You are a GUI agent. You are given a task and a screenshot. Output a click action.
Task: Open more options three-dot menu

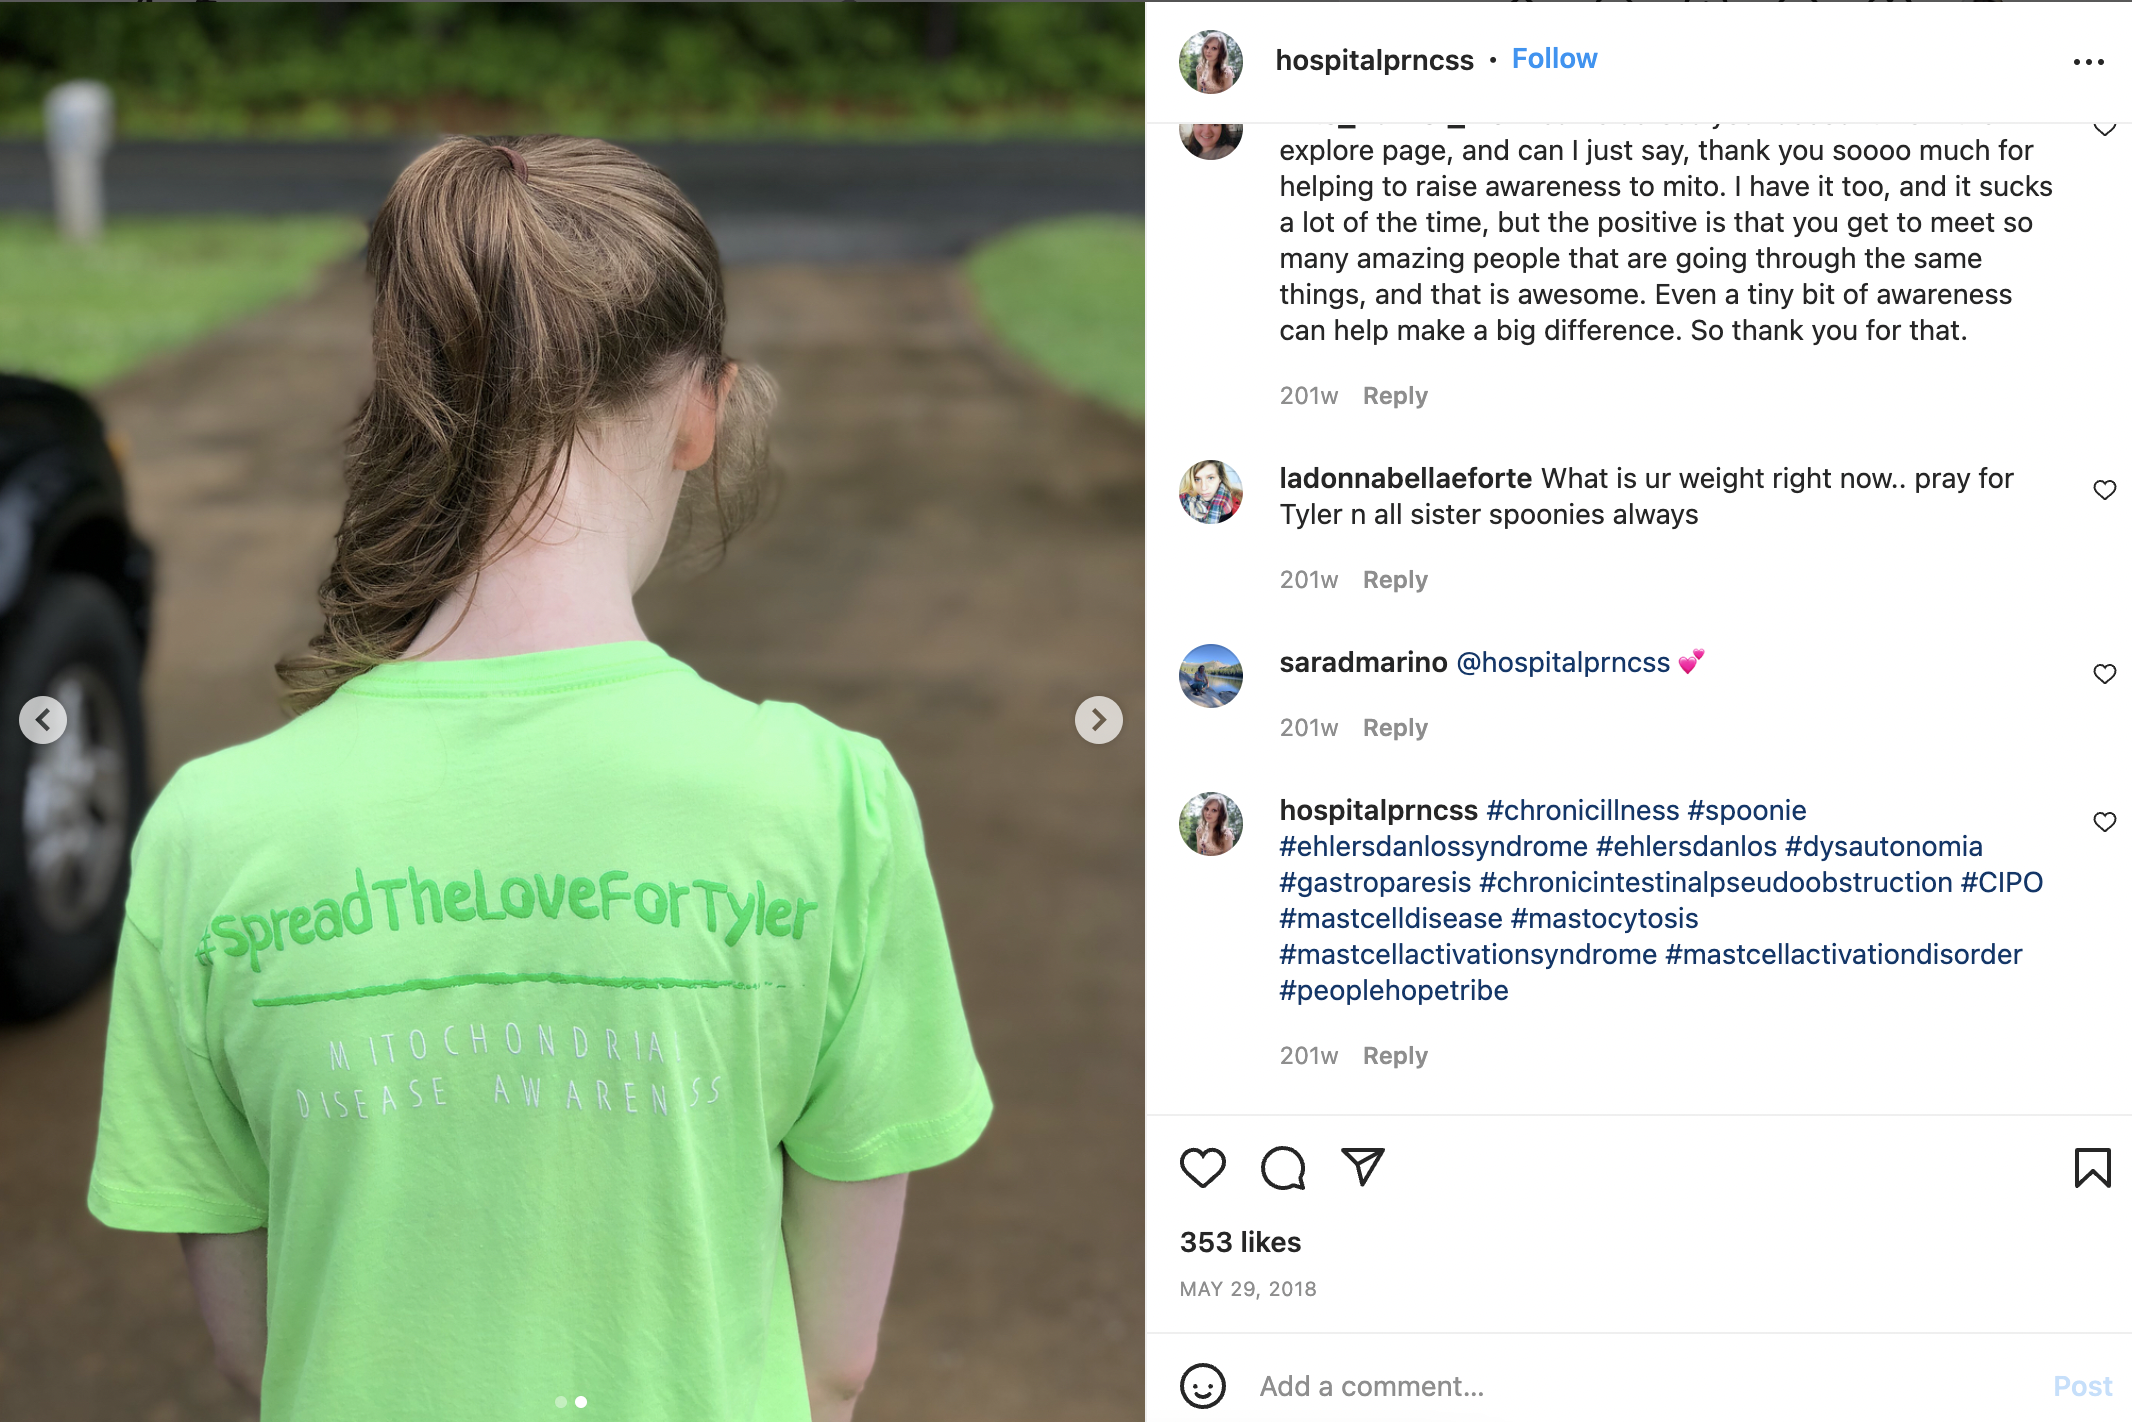click(x=2088, y=62)
